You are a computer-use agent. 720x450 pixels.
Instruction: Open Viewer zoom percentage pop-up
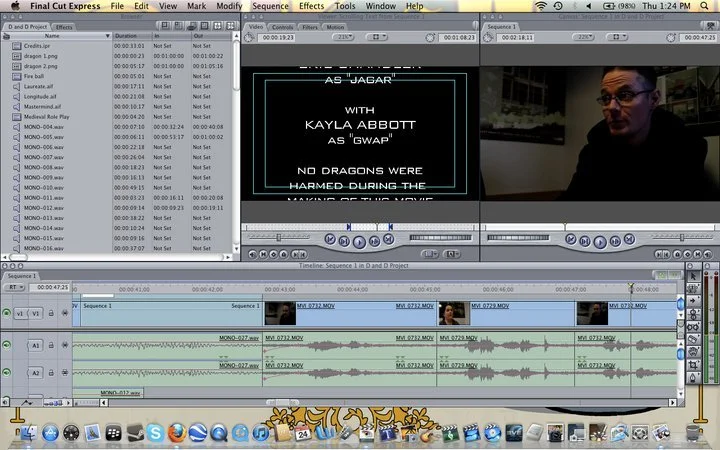click(x=343, y=37)
